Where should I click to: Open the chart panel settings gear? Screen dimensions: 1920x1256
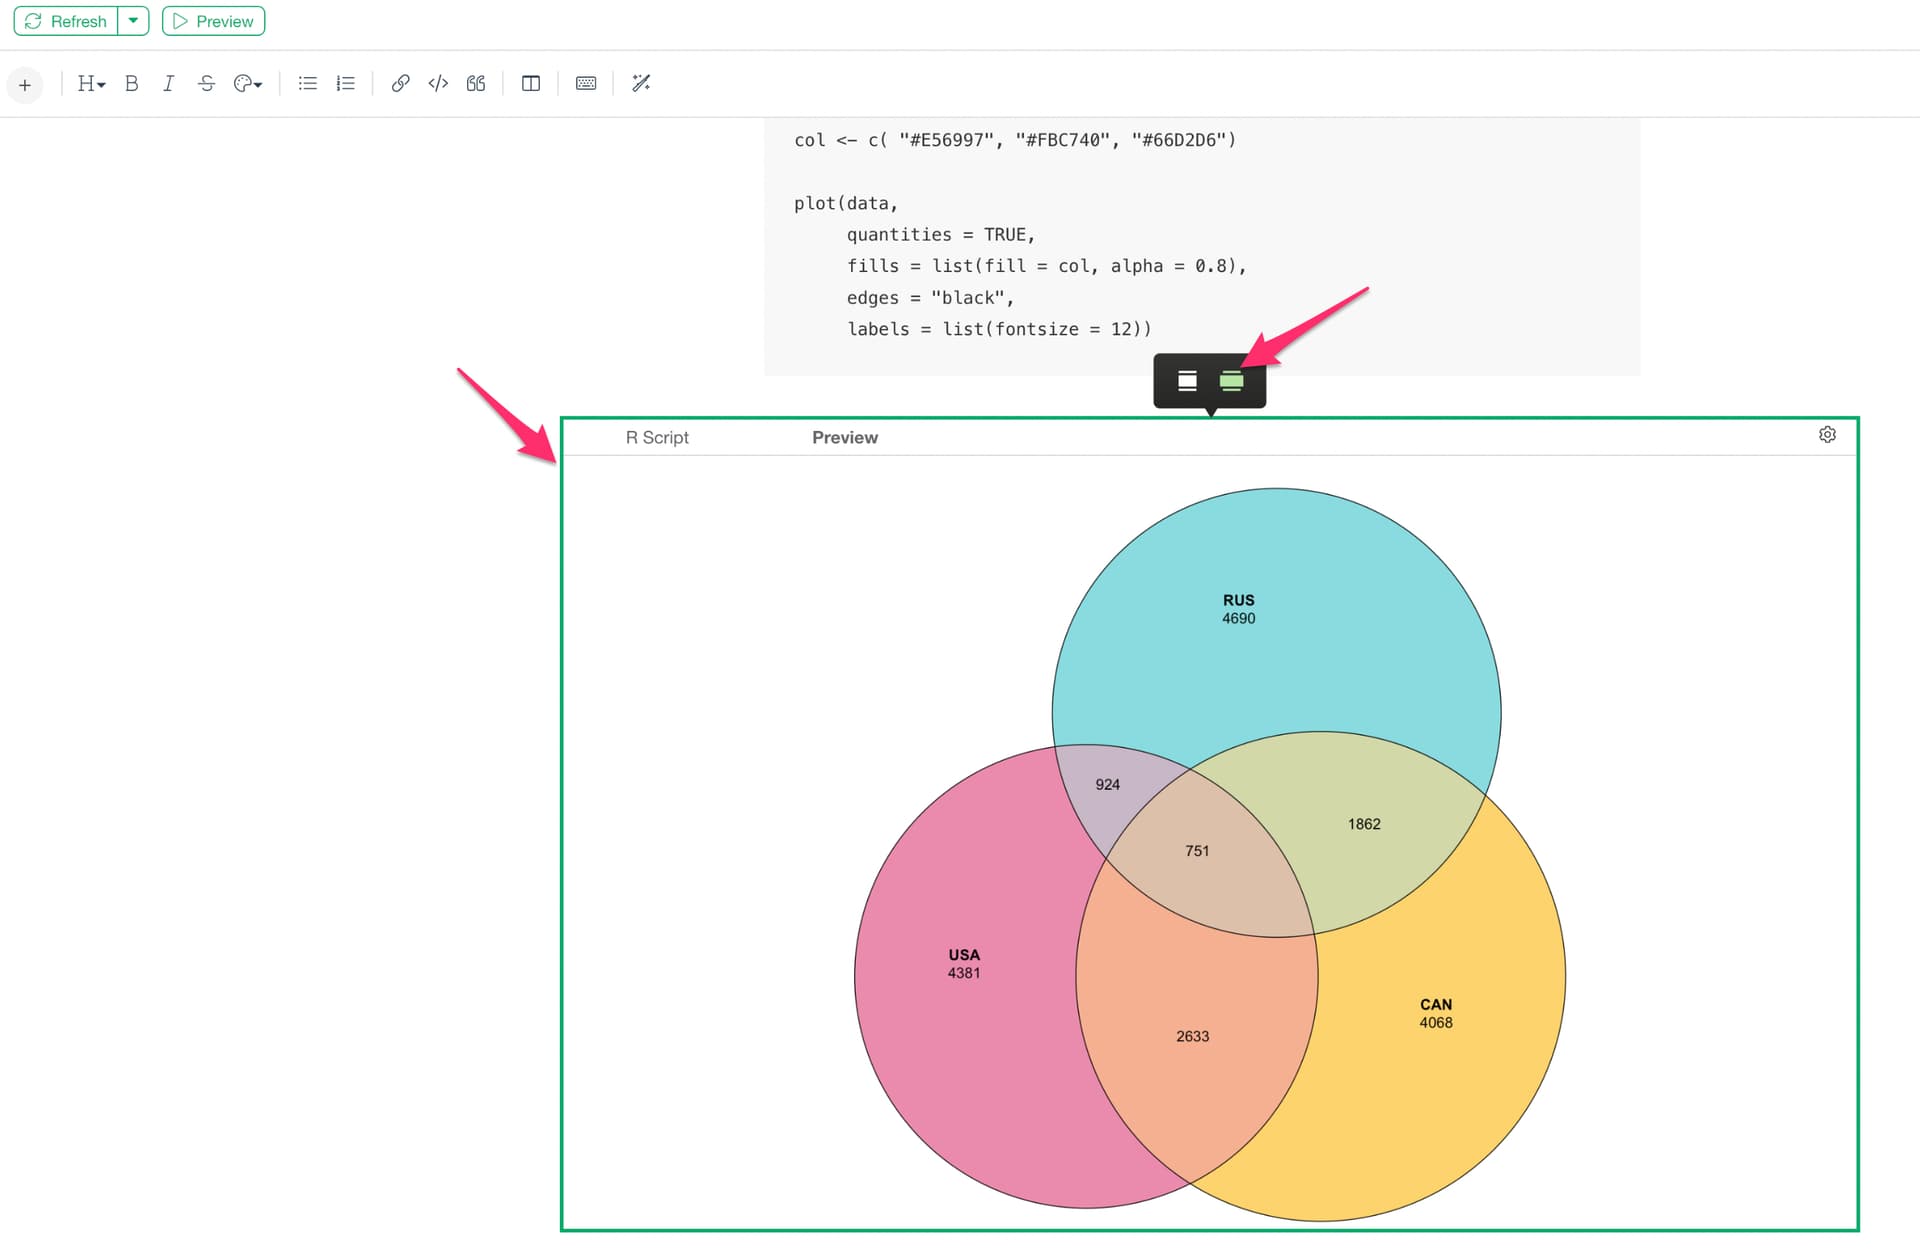(x=1827, y=435)
